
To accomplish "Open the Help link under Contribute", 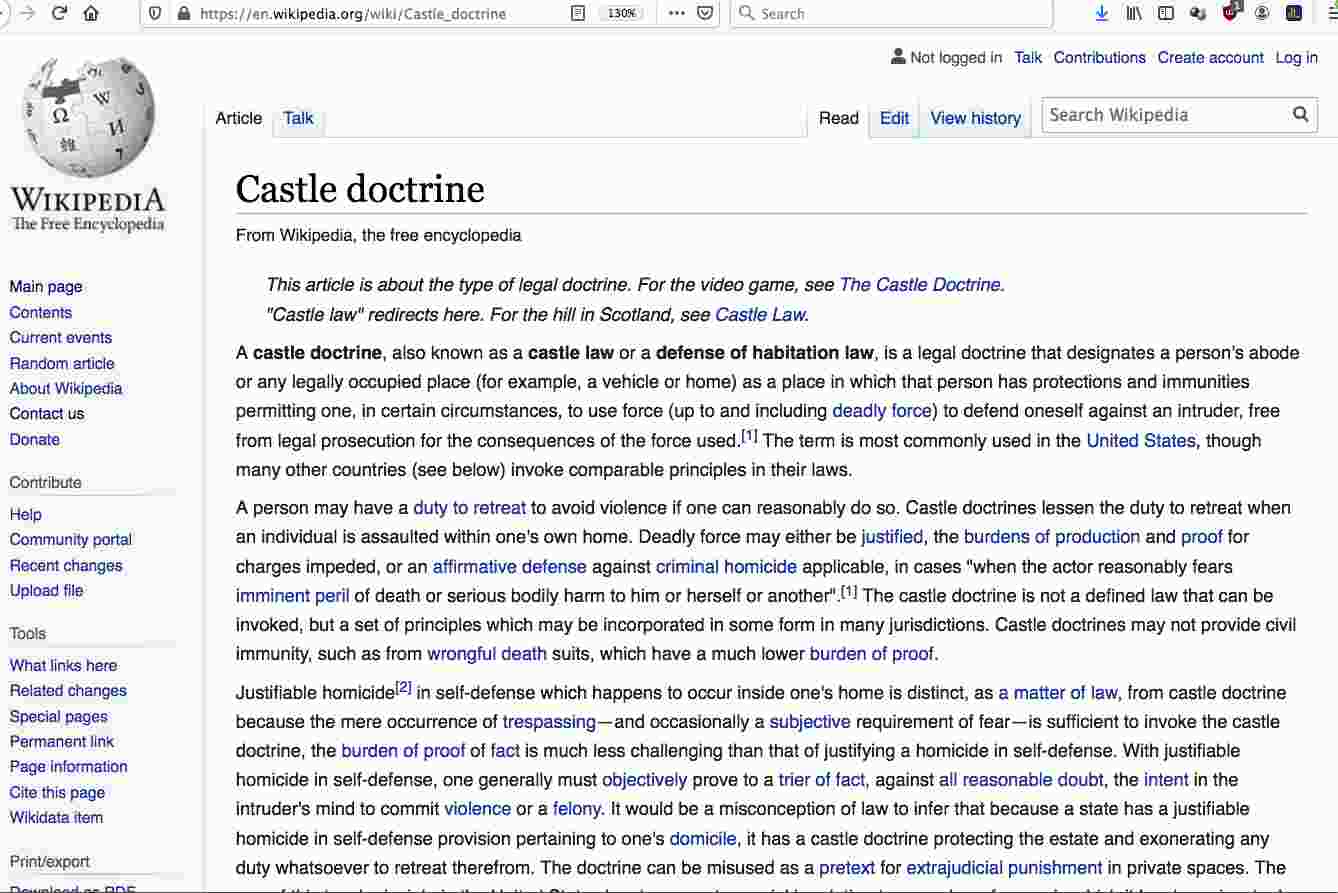I will [x=25, y=514].
